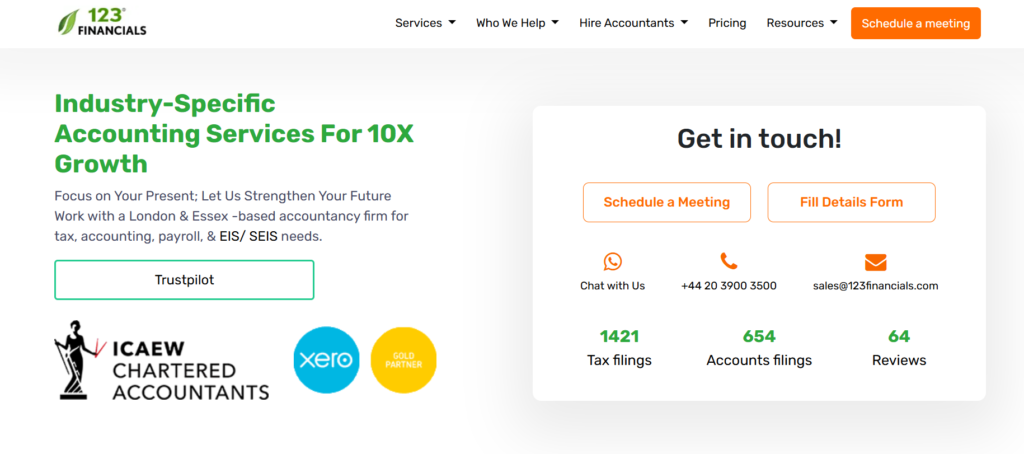1024x454 pixels.
Task: Expand the Hire Accountants dropdown
Action: (633, 23)
